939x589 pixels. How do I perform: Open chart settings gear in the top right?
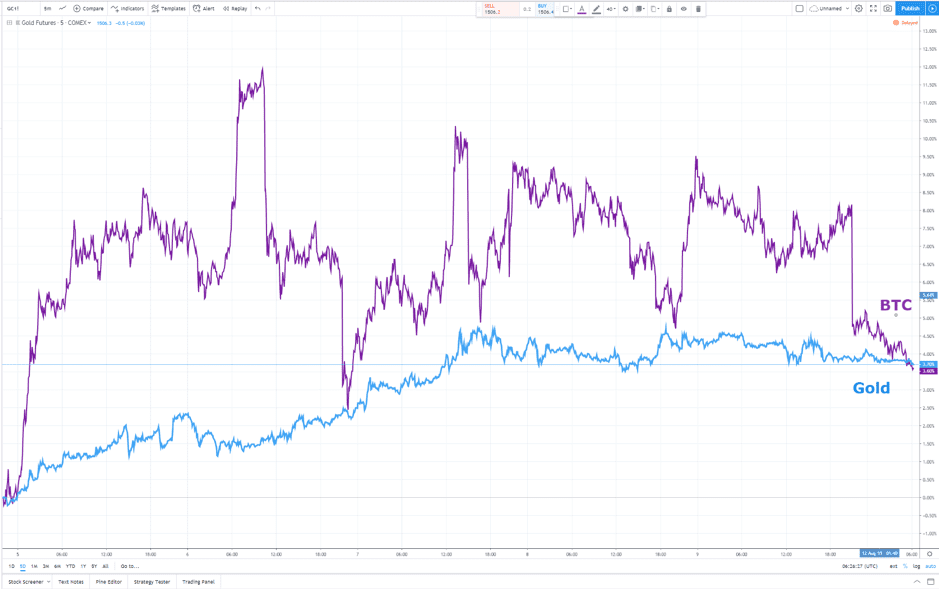pos(858,8)
